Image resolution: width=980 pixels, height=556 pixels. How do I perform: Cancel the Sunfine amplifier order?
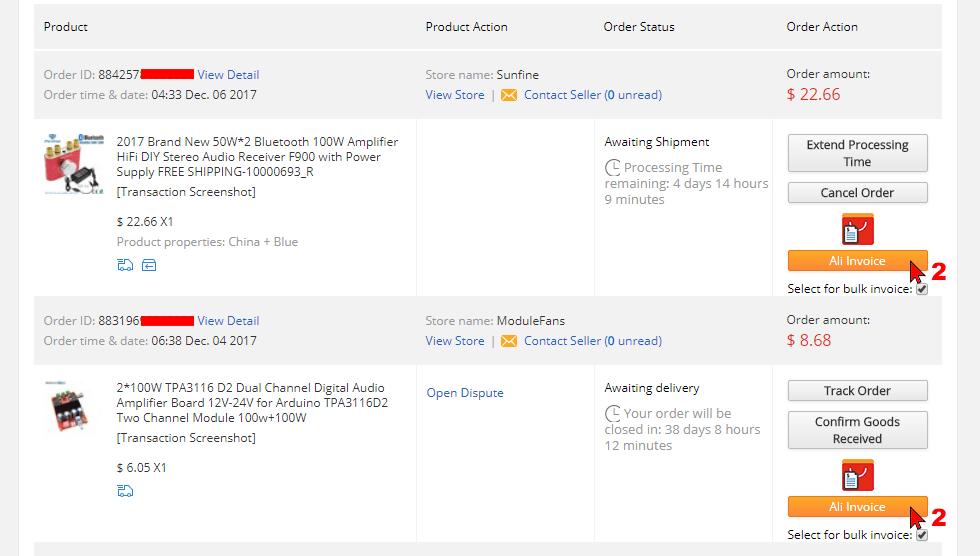(858, 192)
